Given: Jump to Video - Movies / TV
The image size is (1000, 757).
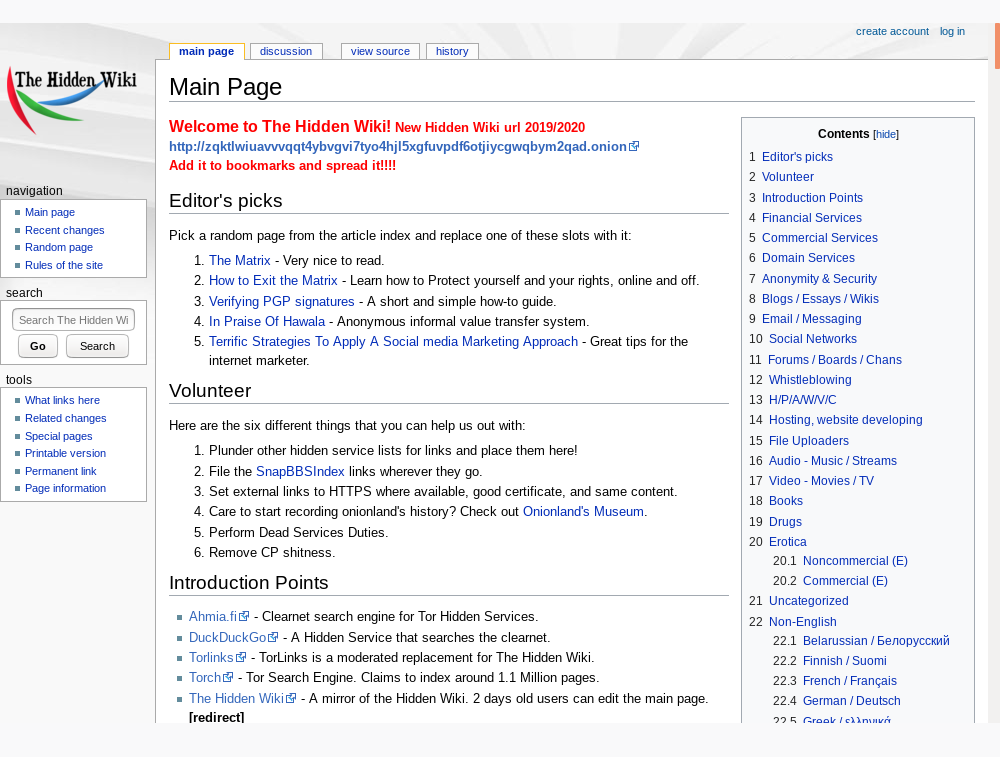Looking at the screenshot, I should tap(821, 480).
